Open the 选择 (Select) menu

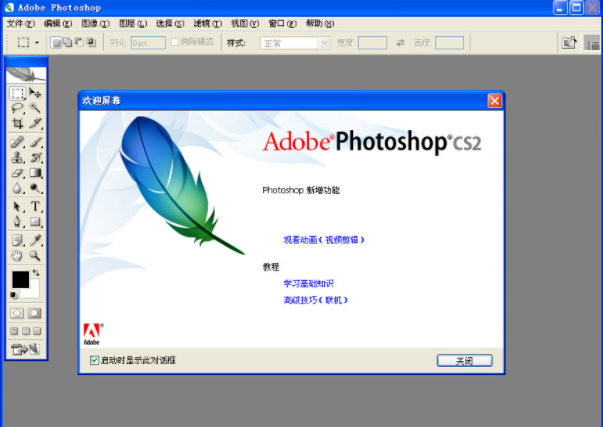(x=170, y=23)
